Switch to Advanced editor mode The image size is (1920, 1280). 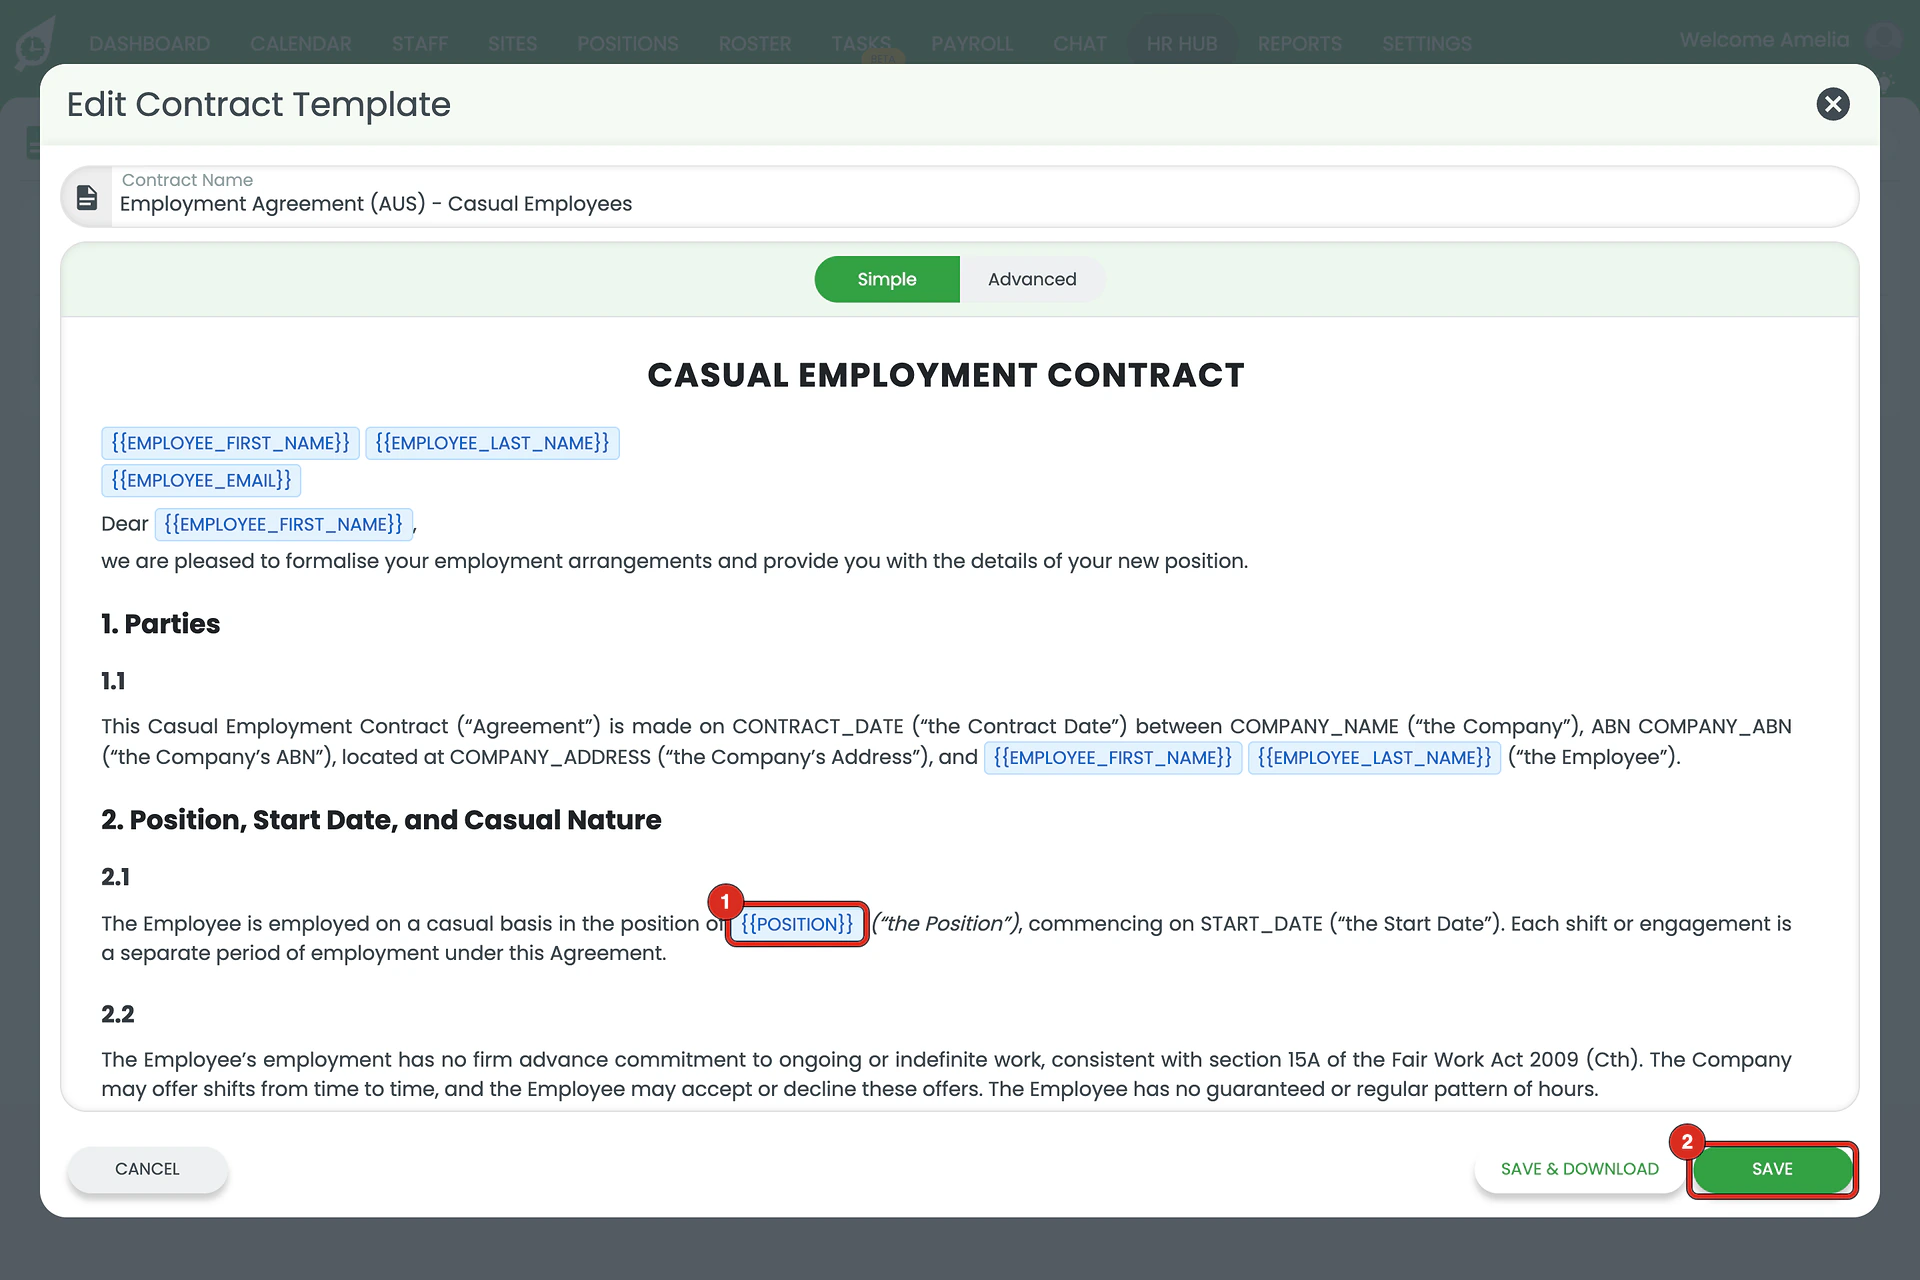point(1032,279)
